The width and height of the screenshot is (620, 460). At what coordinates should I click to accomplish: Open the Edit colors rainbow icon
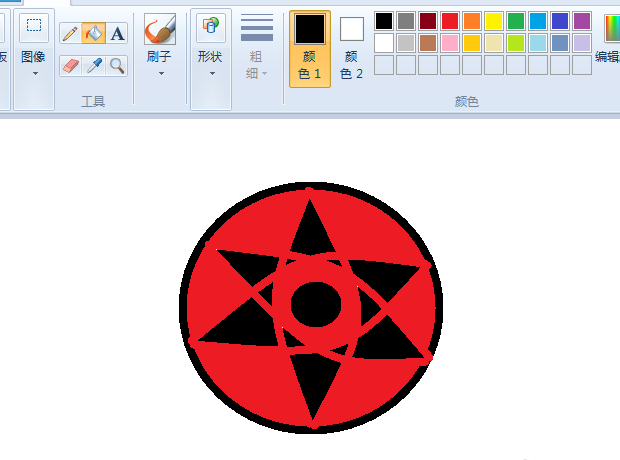612,28
